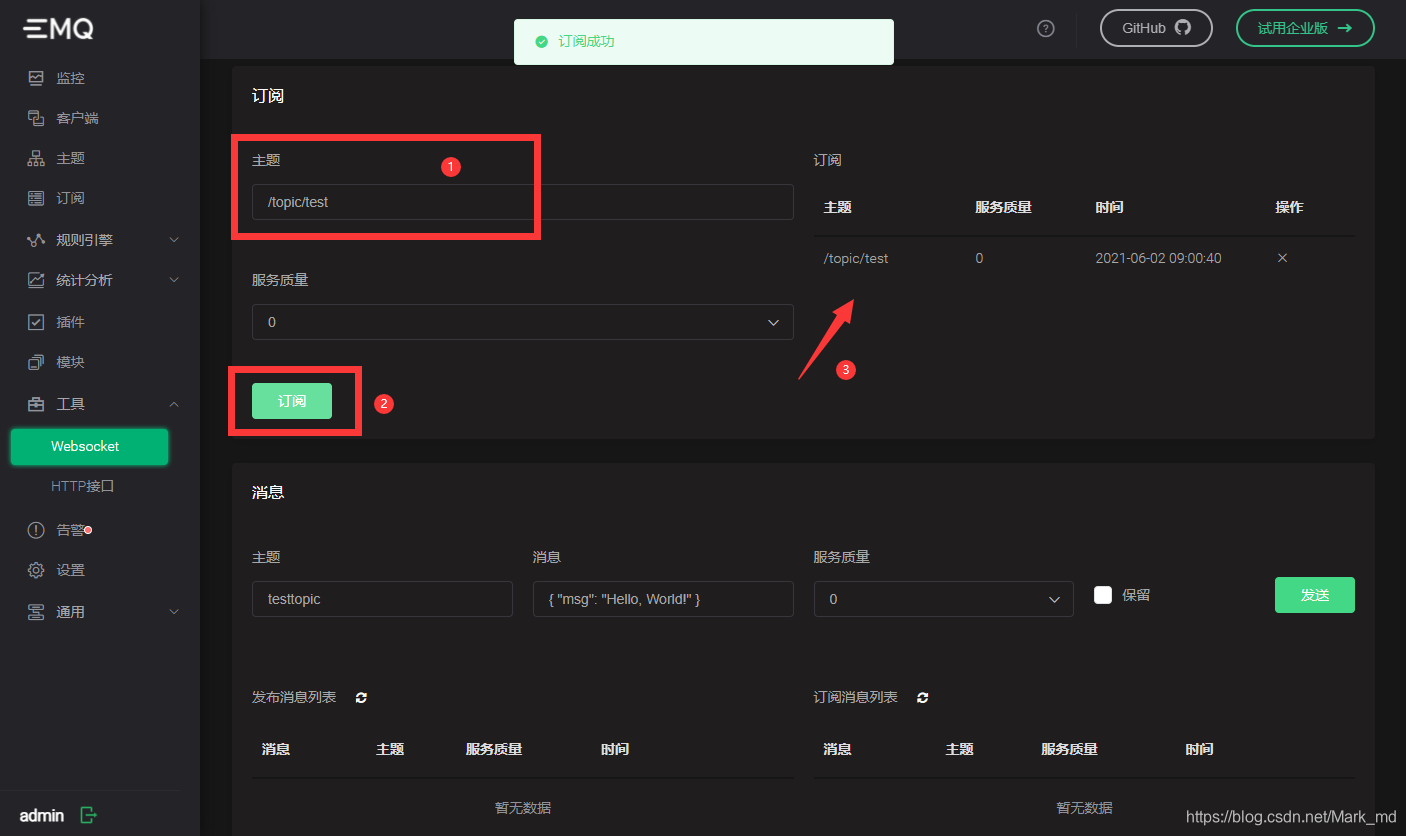Click the 设置 settings gear icon

36,570
